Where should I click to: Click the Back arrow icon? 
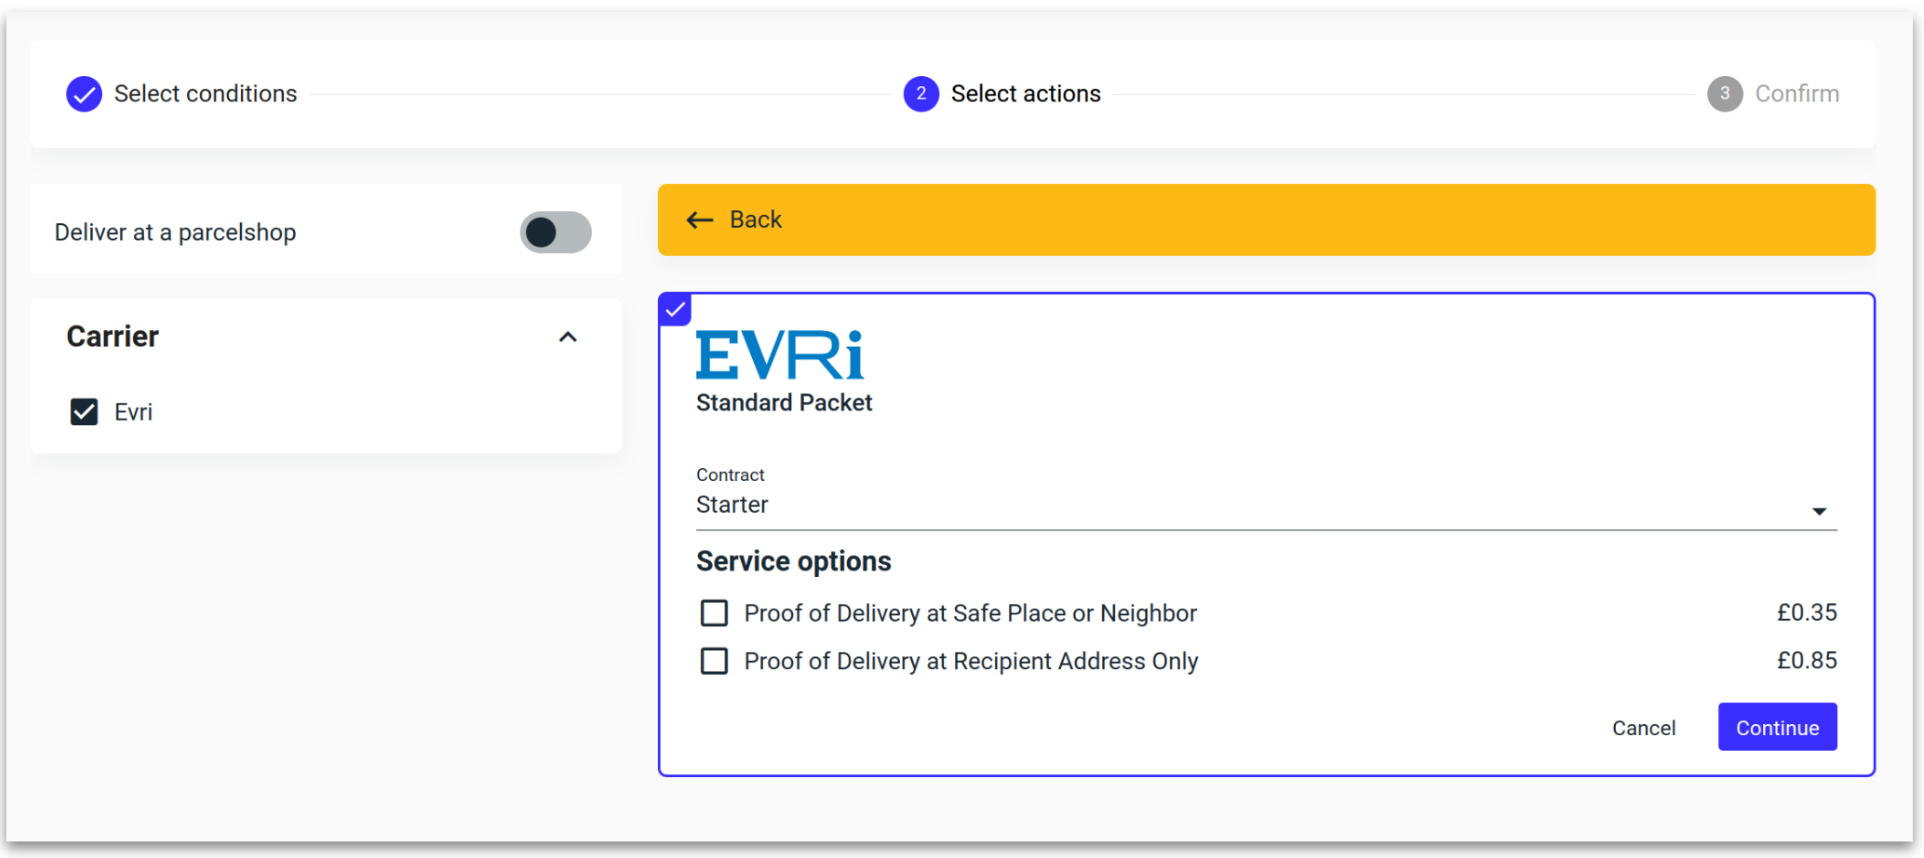(x=700, y=220)
